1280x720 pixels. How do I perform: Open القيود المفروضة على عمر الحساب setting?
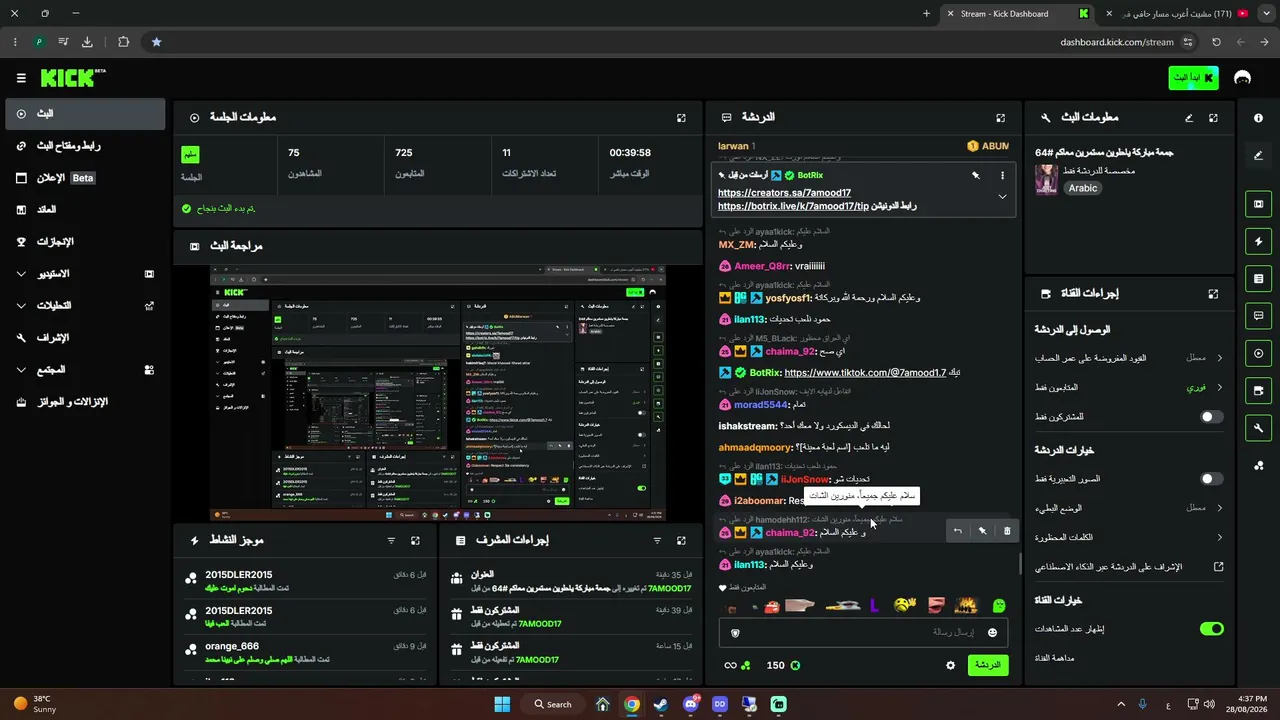(x=1129, y=358)
